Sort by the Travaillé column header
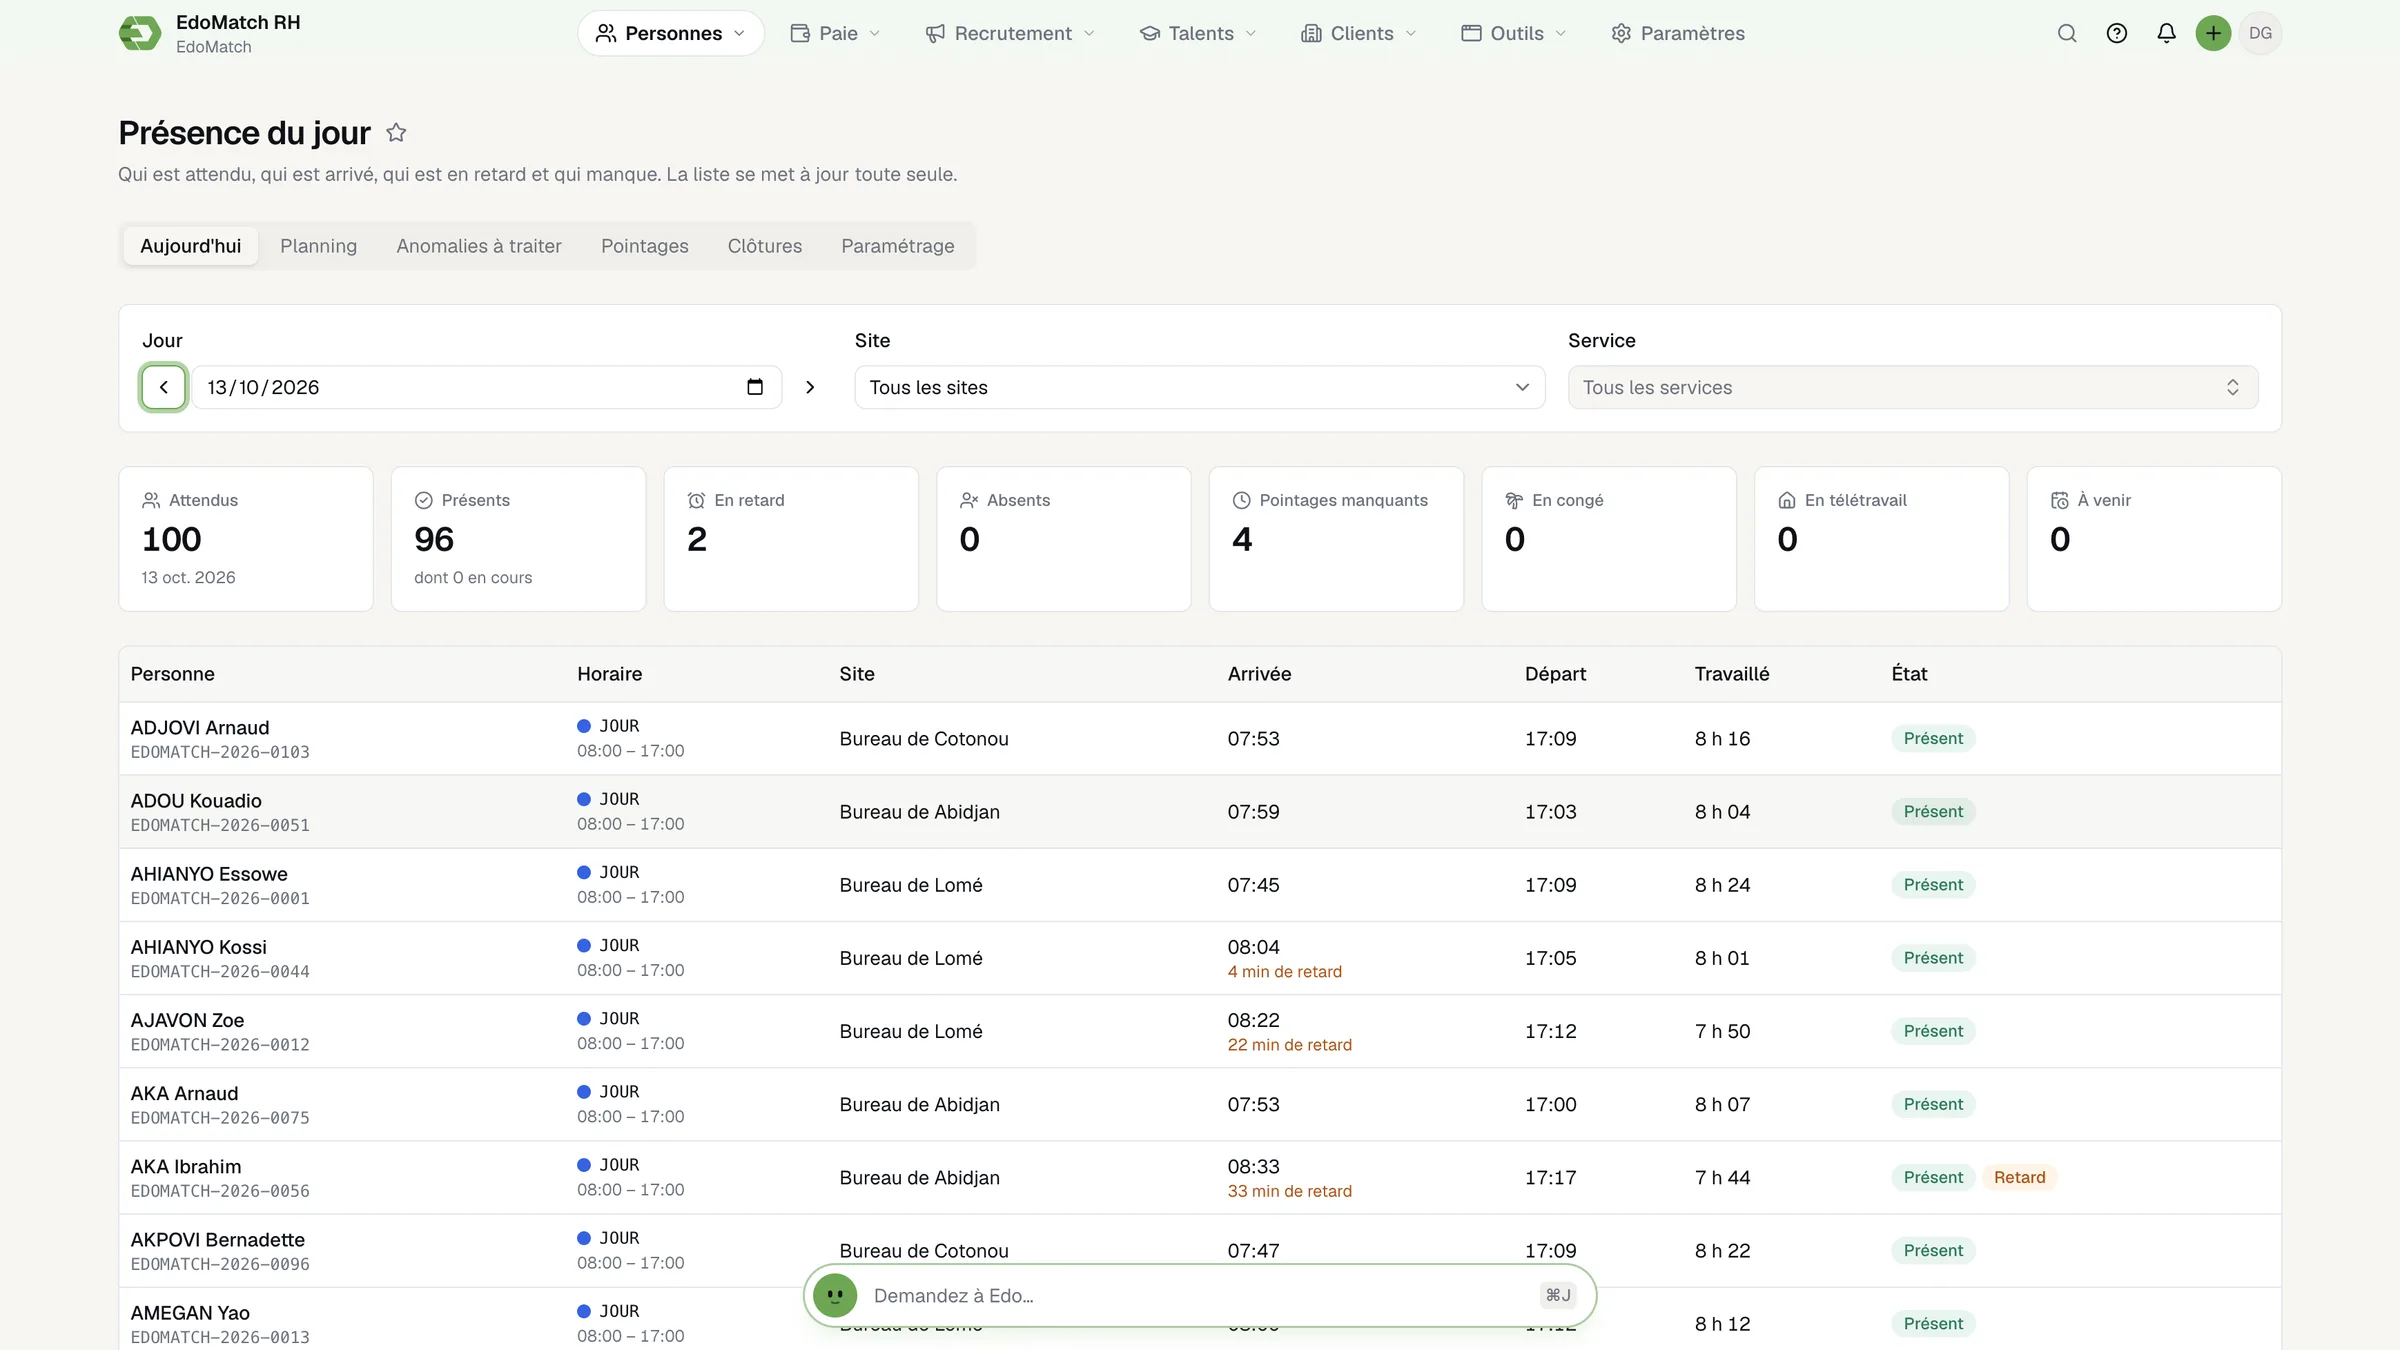Image resolution: width=2400 pixels, height=1350 pixels. [1731, 674]
